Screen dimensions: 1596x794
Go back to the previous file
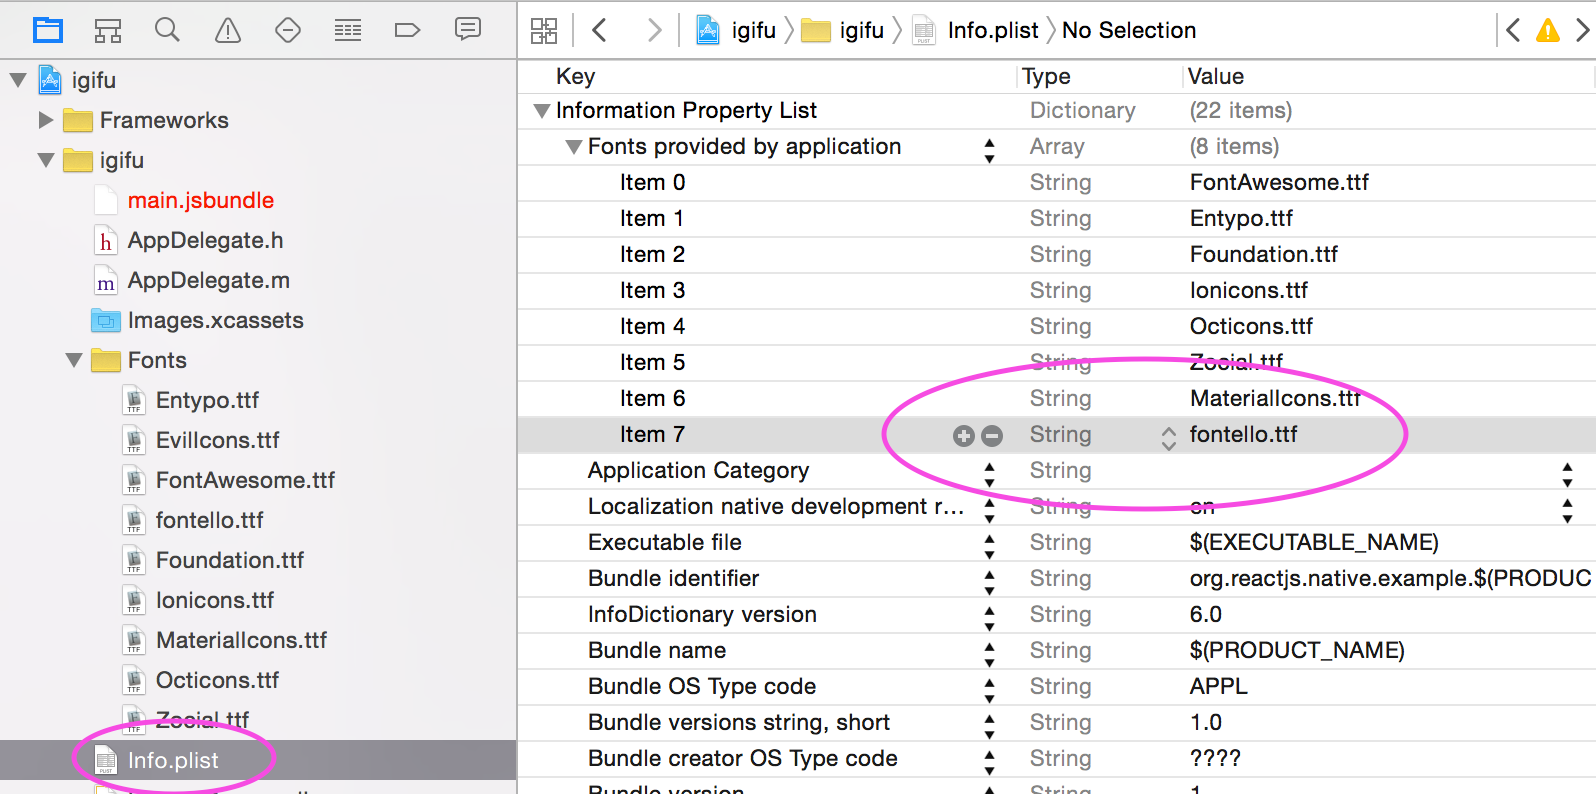tap(600, 30)
